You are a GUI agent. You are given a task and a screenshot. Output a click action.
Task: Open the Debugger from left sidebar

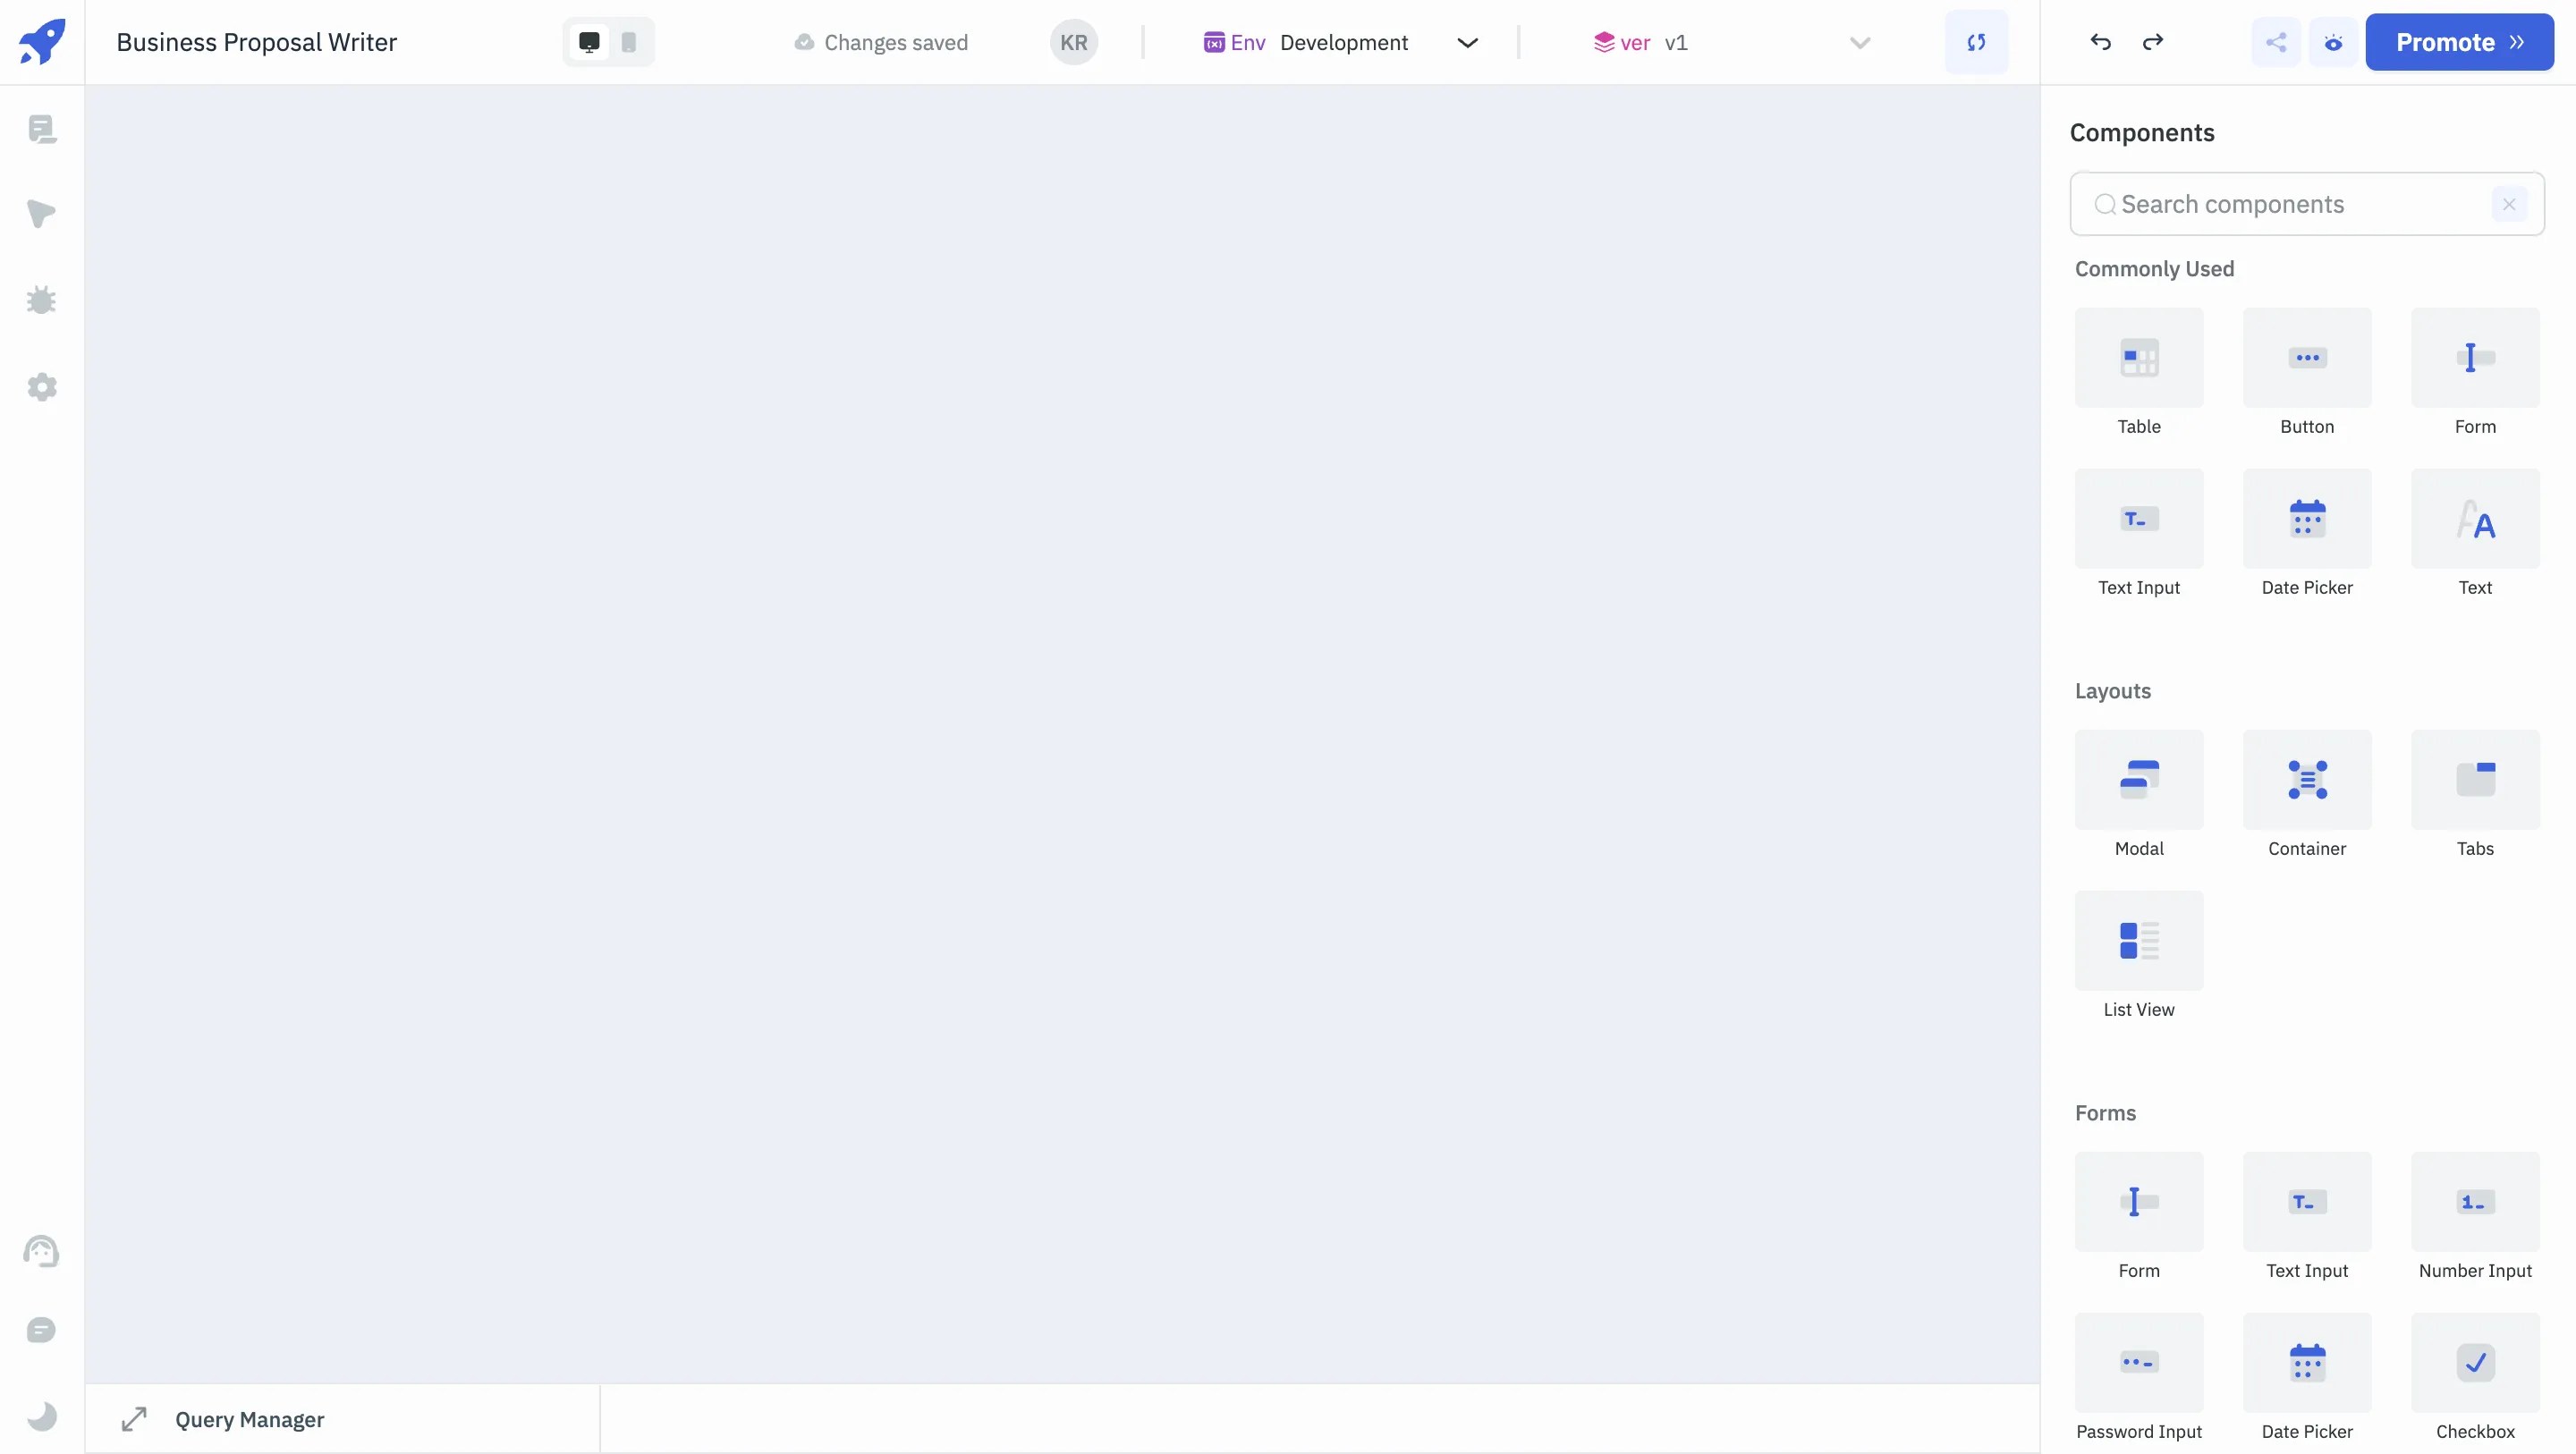point(42,300)
